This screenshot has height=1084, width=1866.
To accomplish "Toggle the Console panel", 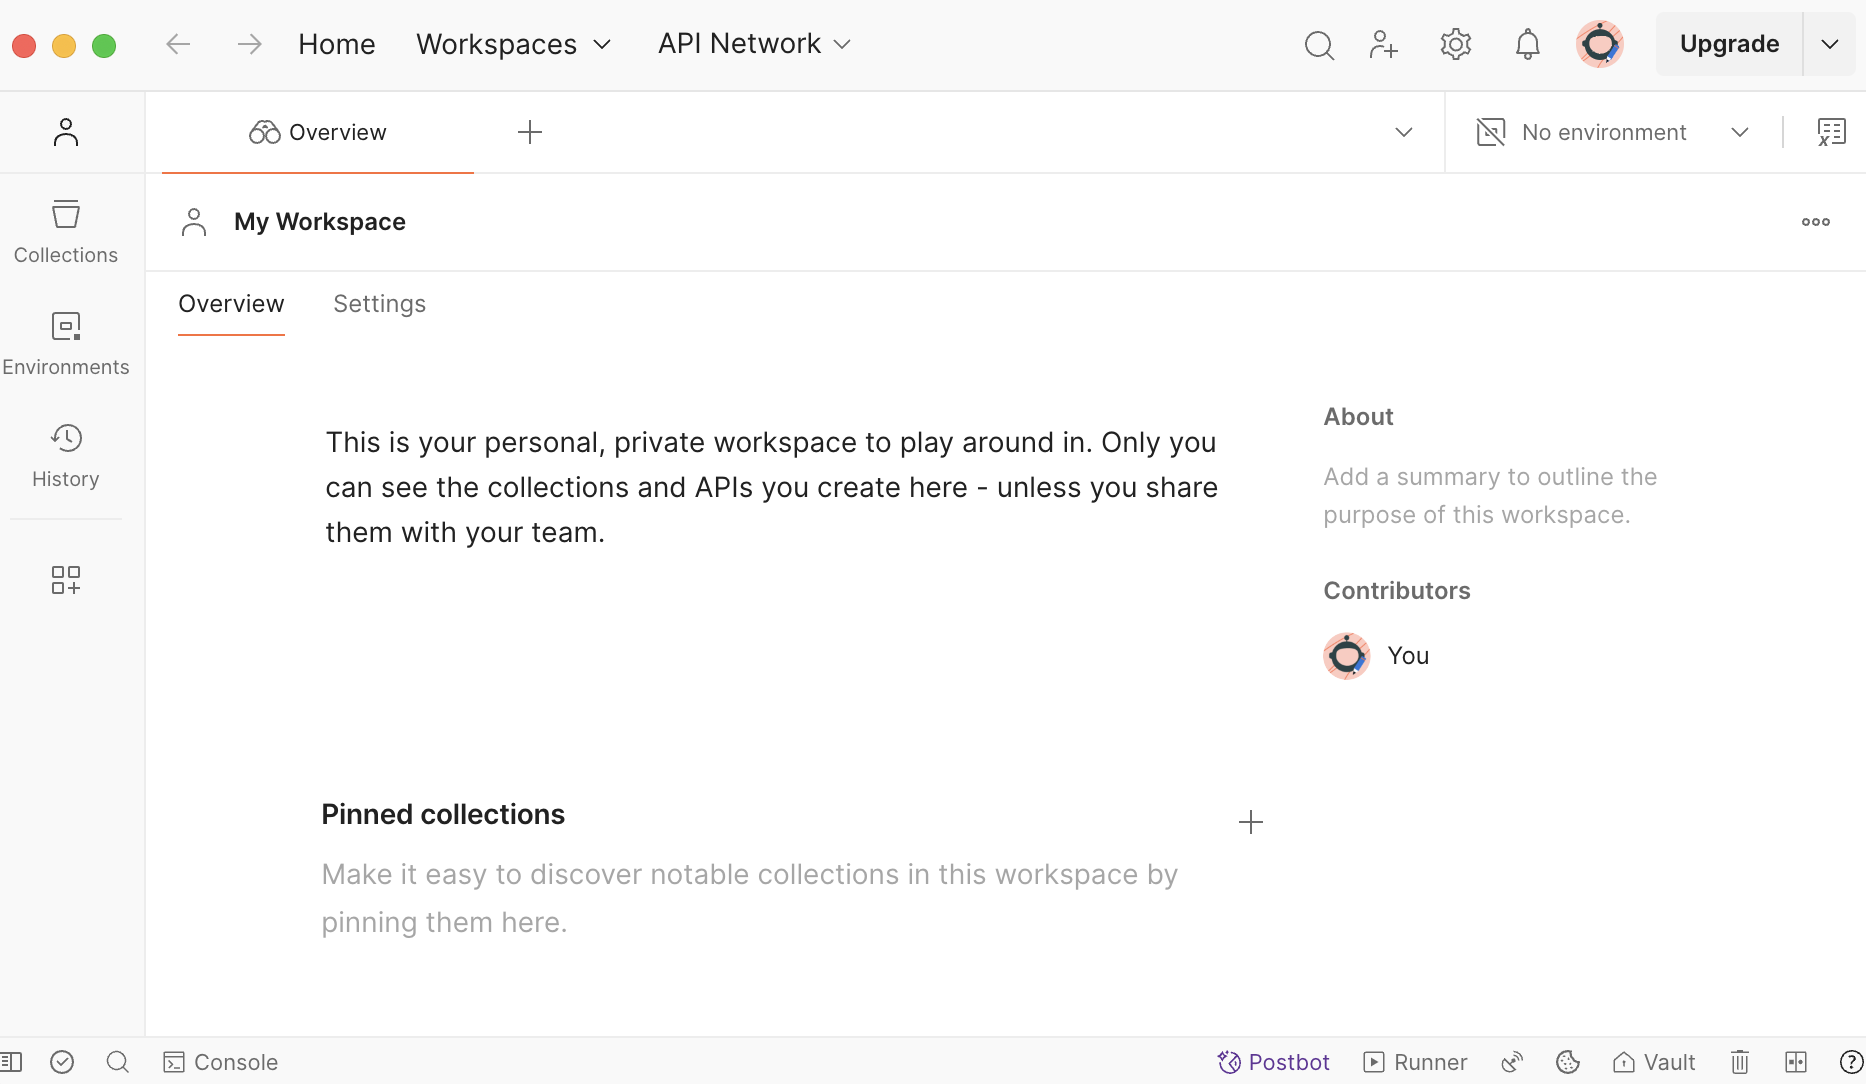I will click(221, 1062).
